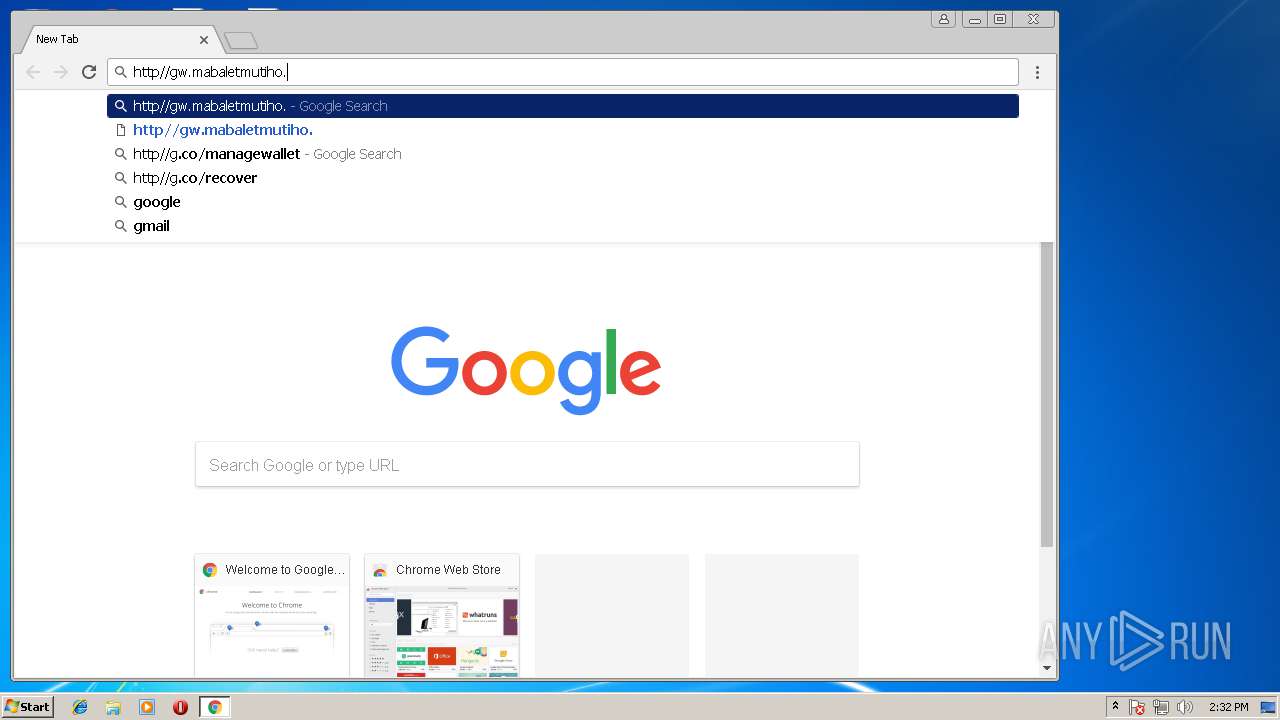
Task: Open the Chrome three-dot menu
Action: [x=1037, y=72]
